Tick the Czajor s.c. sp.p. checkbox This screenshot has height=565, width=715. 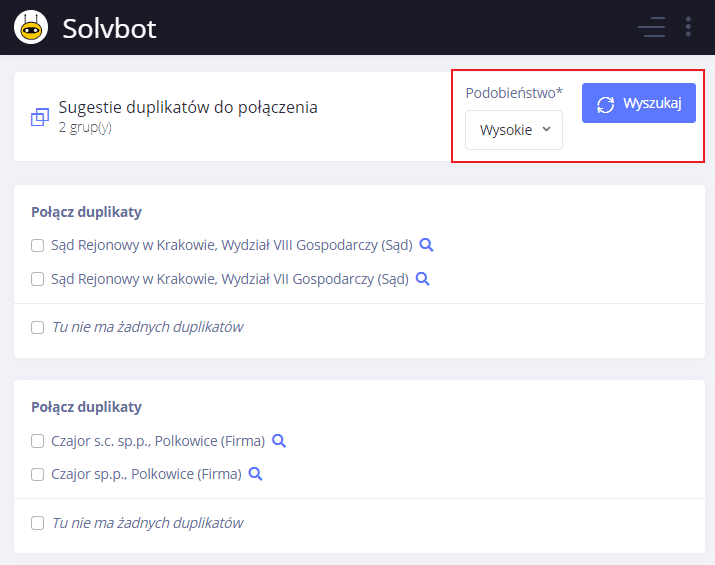point(37,441)
